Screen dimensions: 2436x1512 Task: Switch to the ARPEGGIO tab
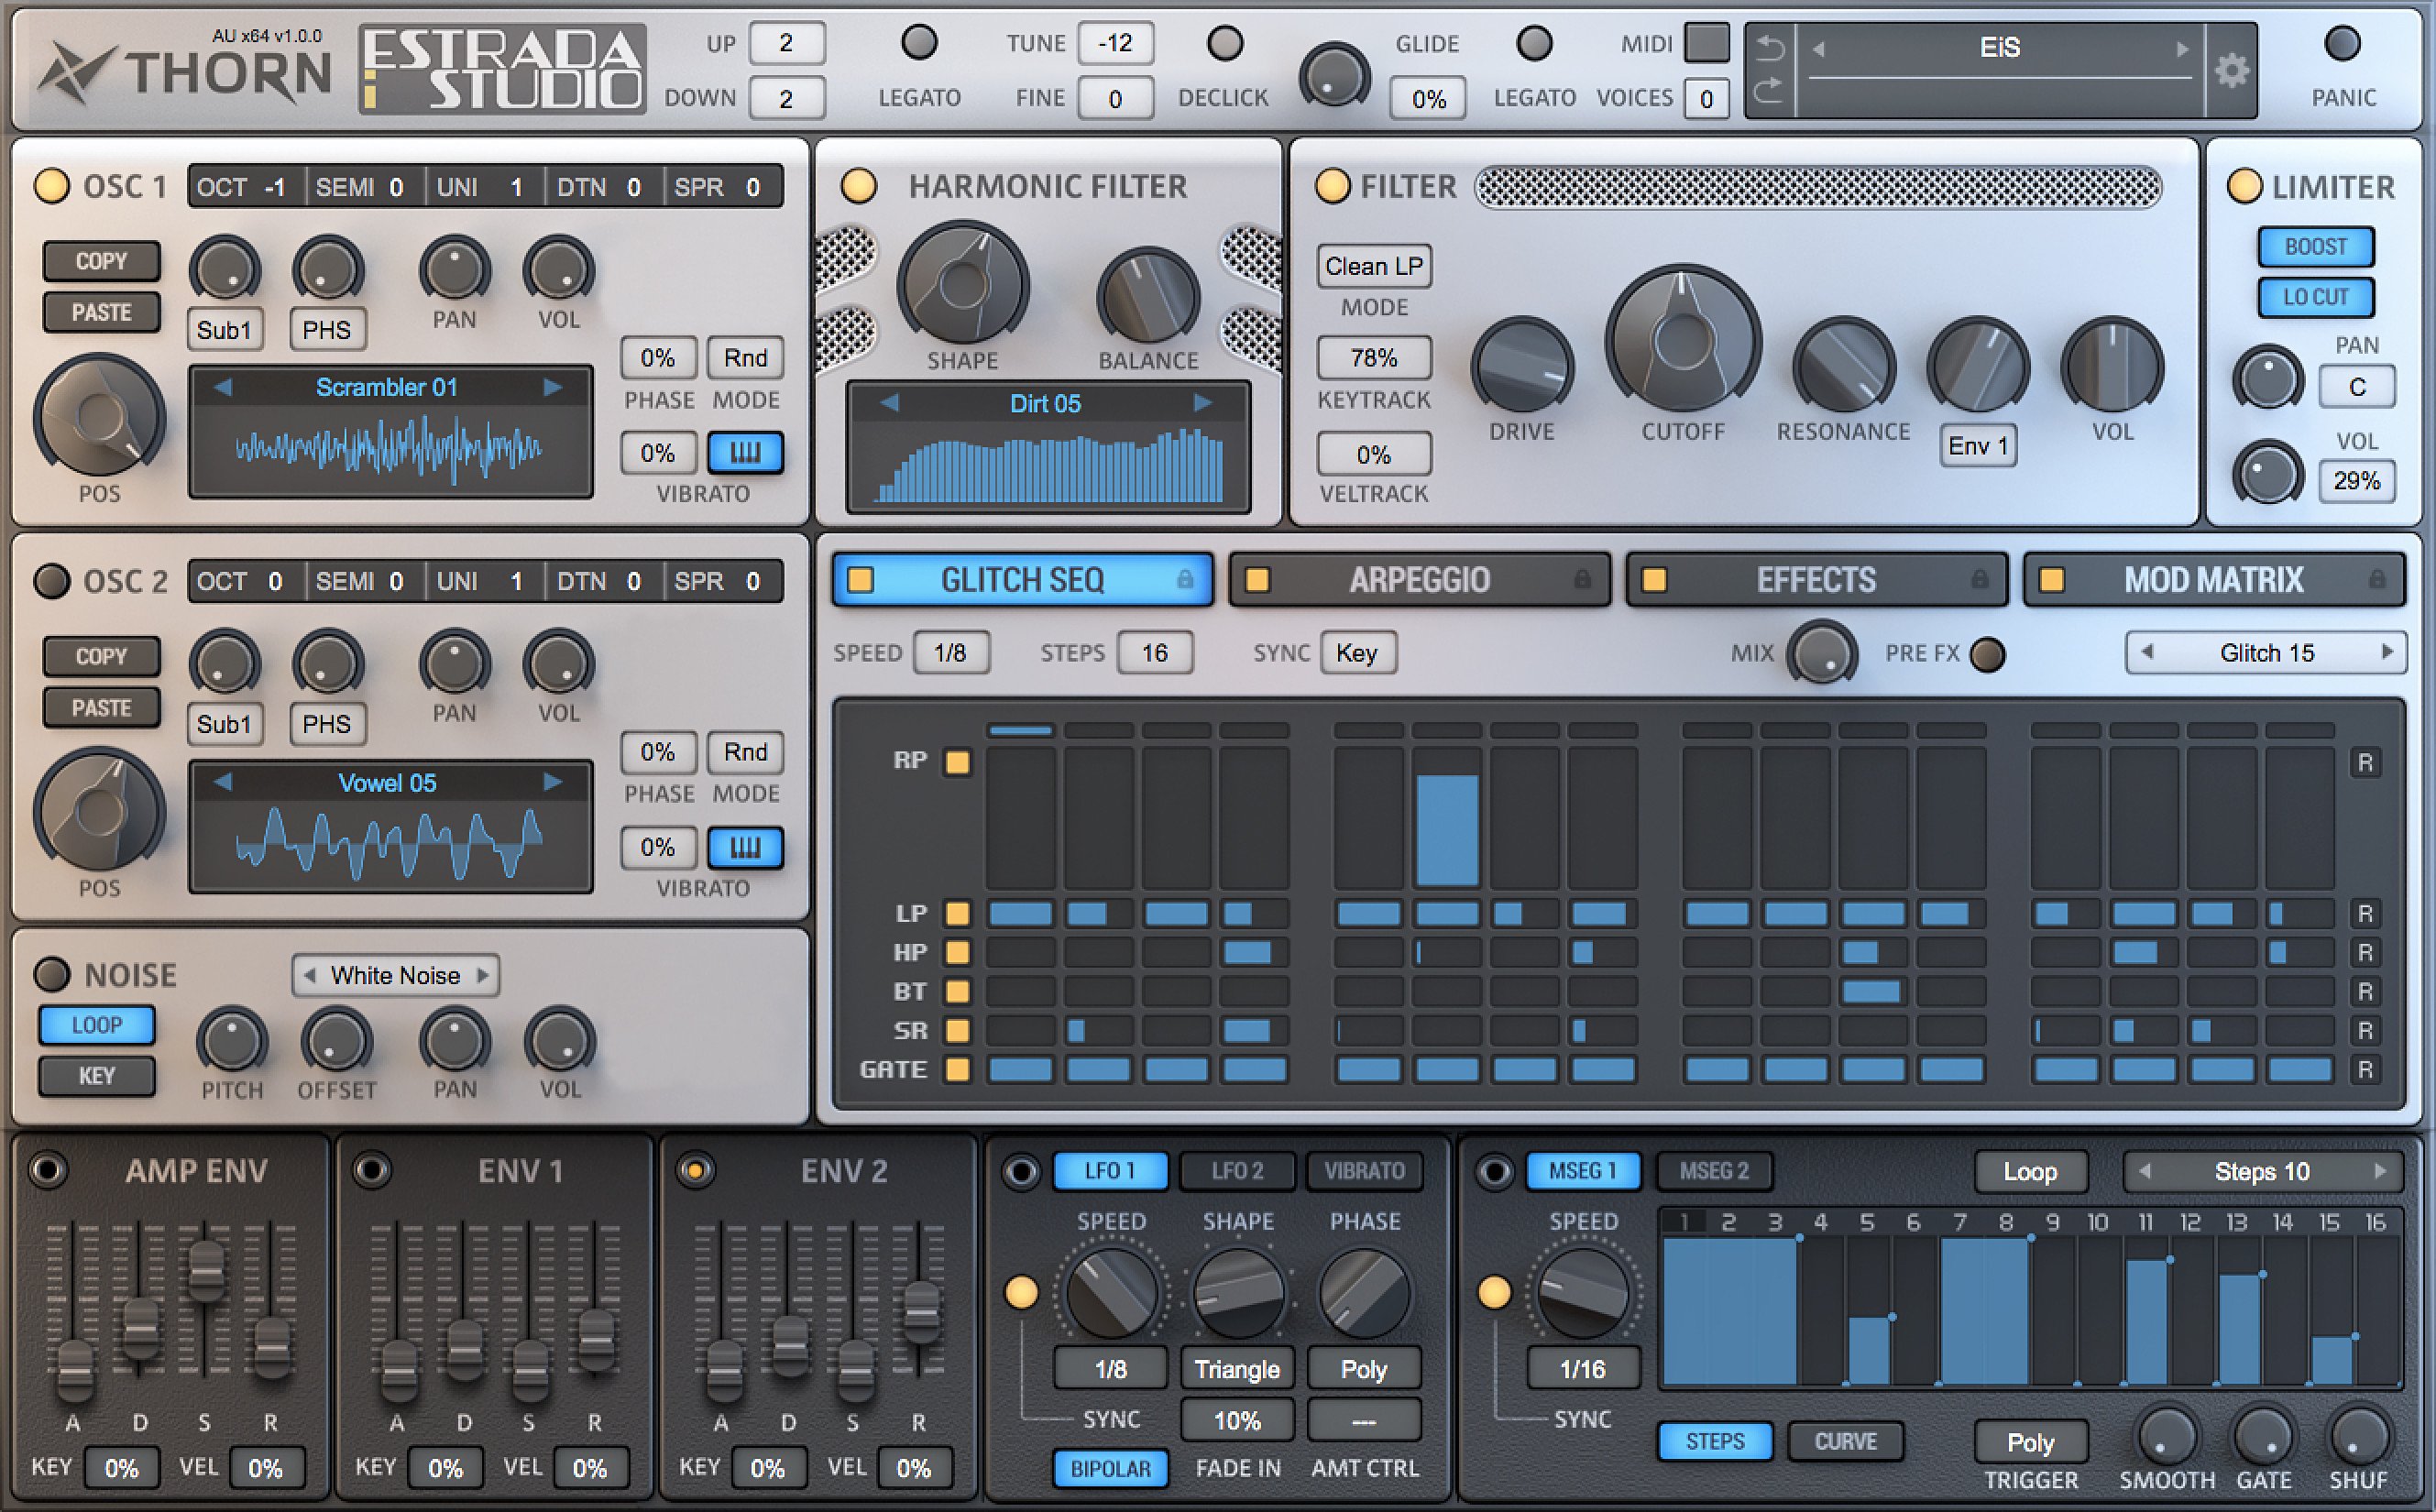click(x=1419, y=580)
